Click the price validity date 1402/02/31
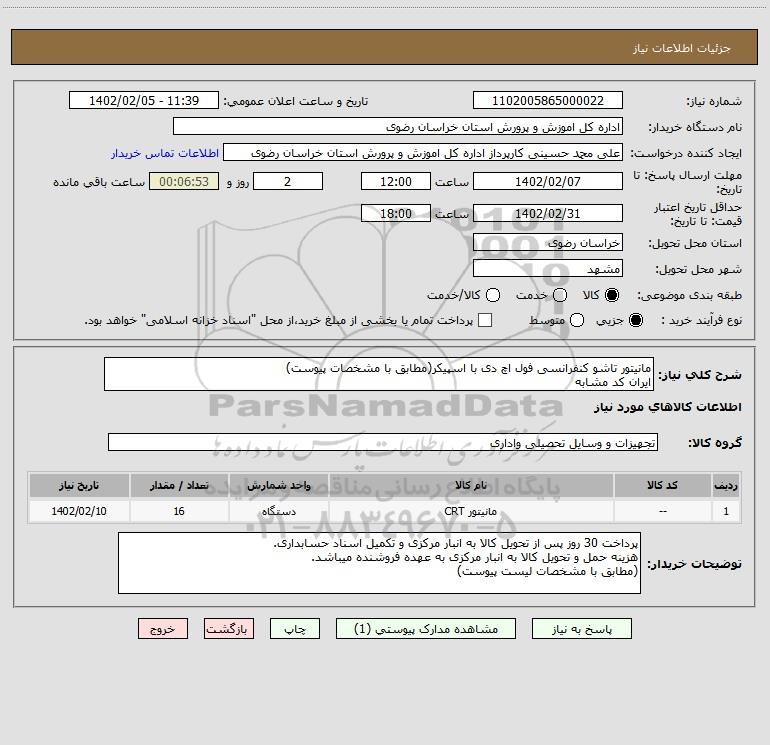The width and height of the screenshot is (770, 745). 548,213
